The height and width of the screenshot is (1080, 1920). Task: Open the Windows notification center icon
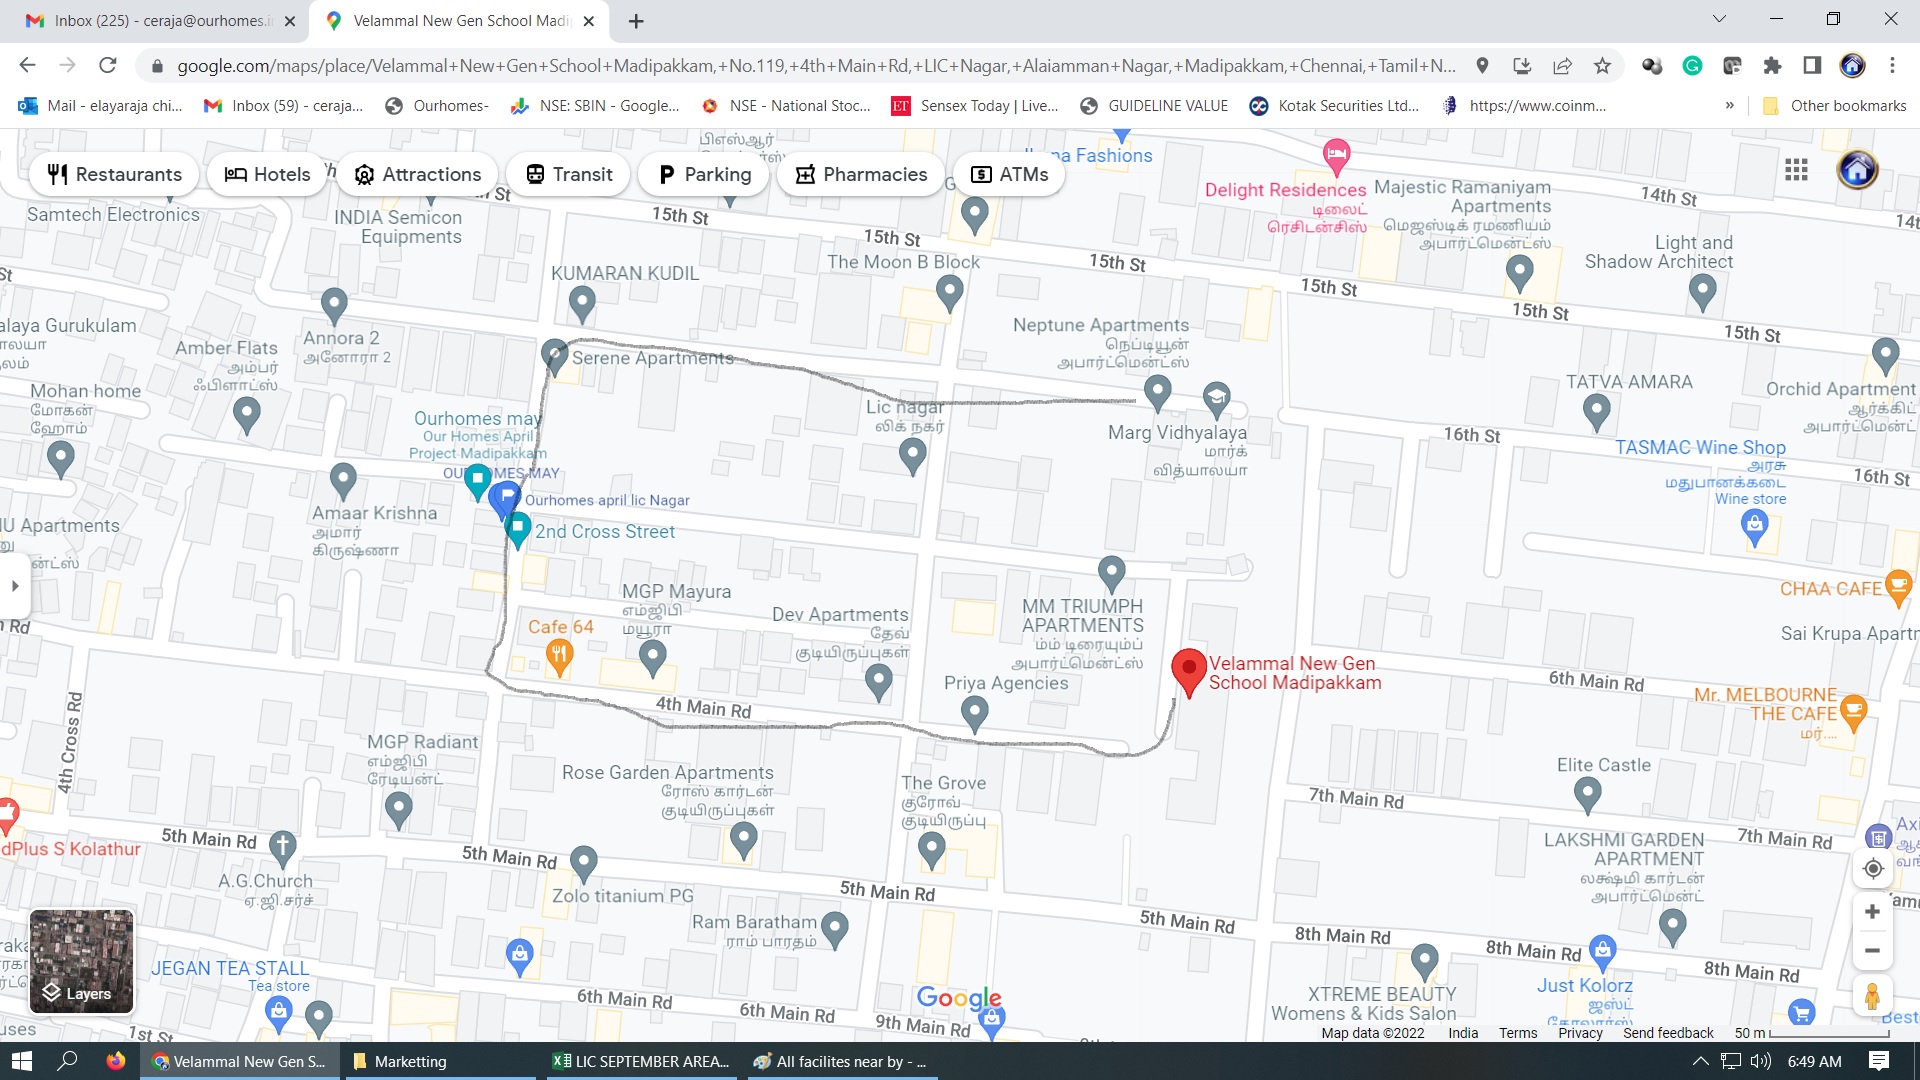click(1878, 1061)
